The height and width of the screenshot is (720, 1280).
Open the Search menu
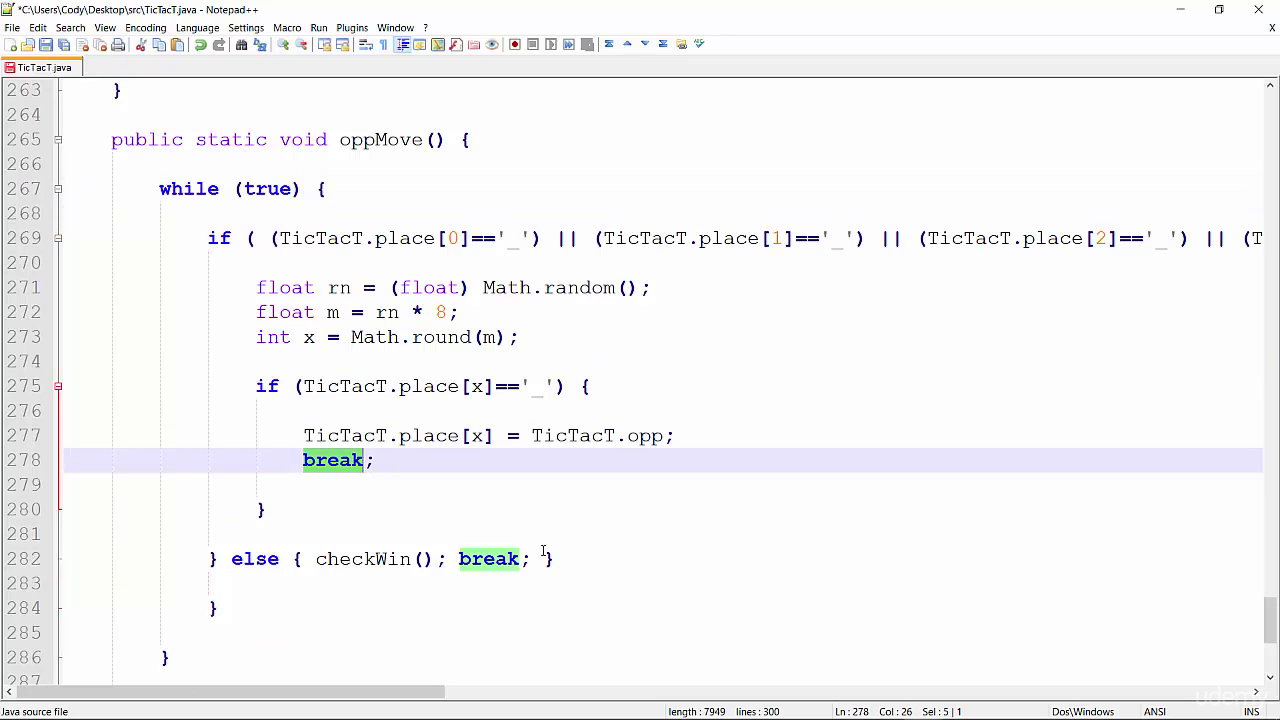click(70, 28)
